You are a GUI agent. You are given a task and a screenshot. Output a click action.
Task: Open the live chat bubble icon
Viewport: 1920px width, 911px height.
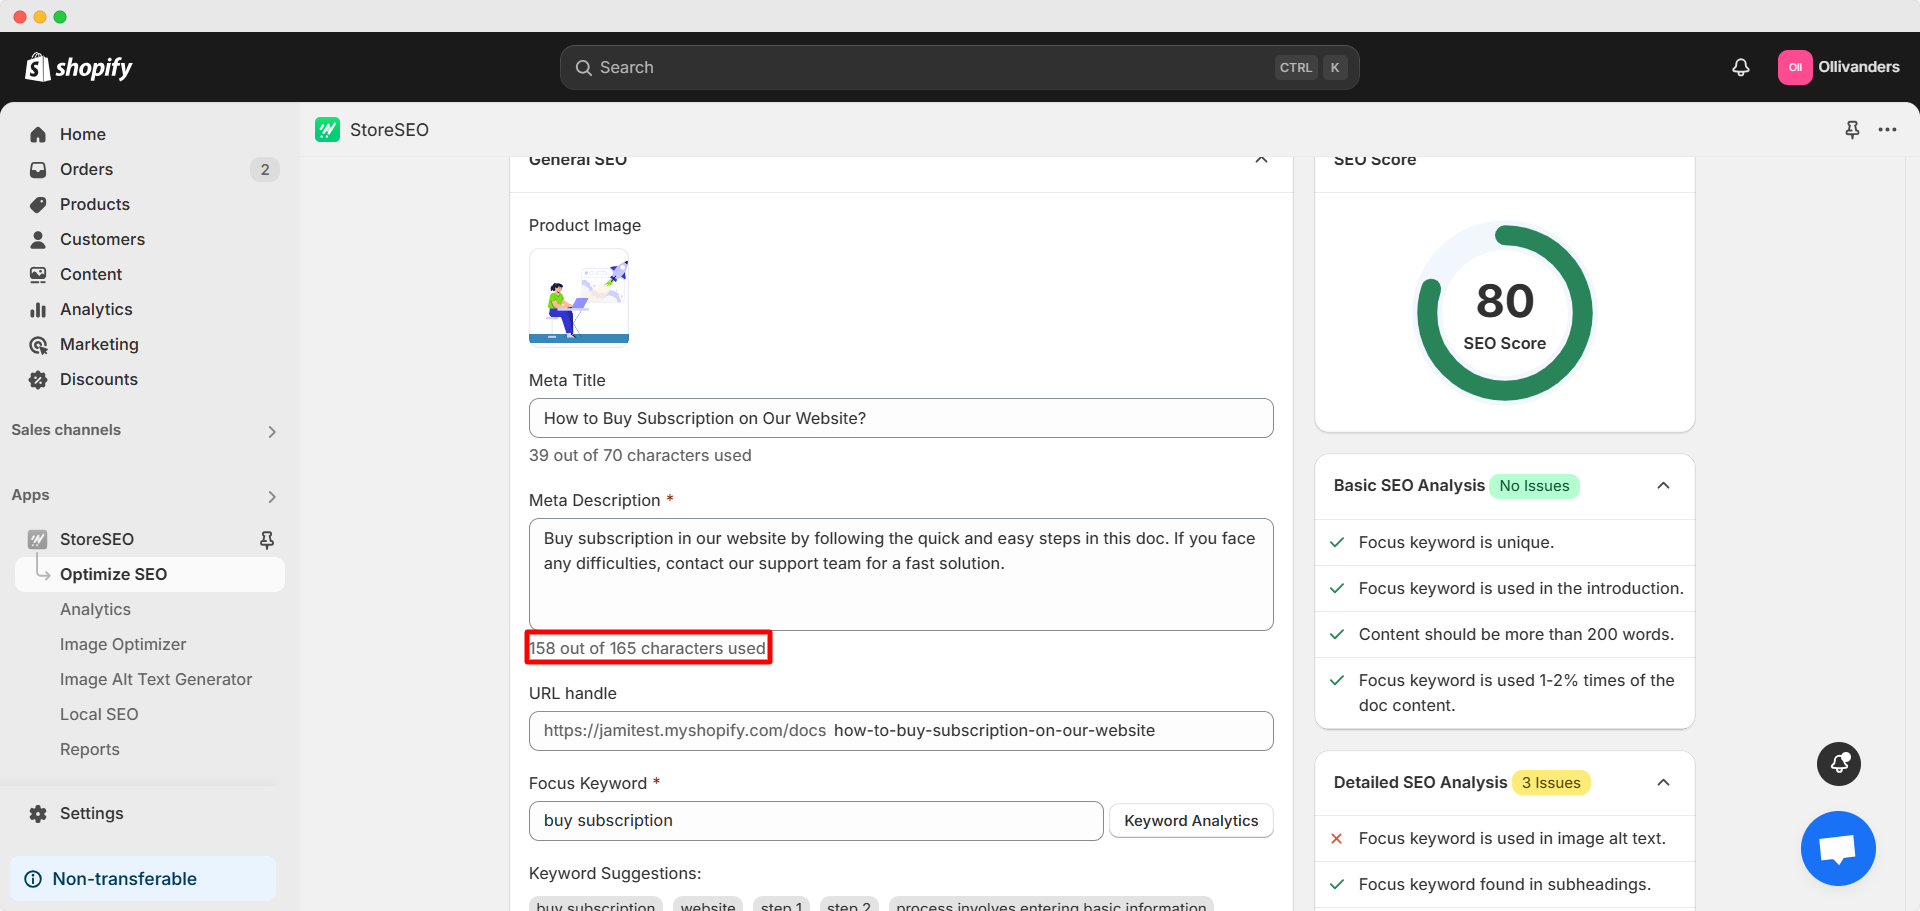point(1838,848)
